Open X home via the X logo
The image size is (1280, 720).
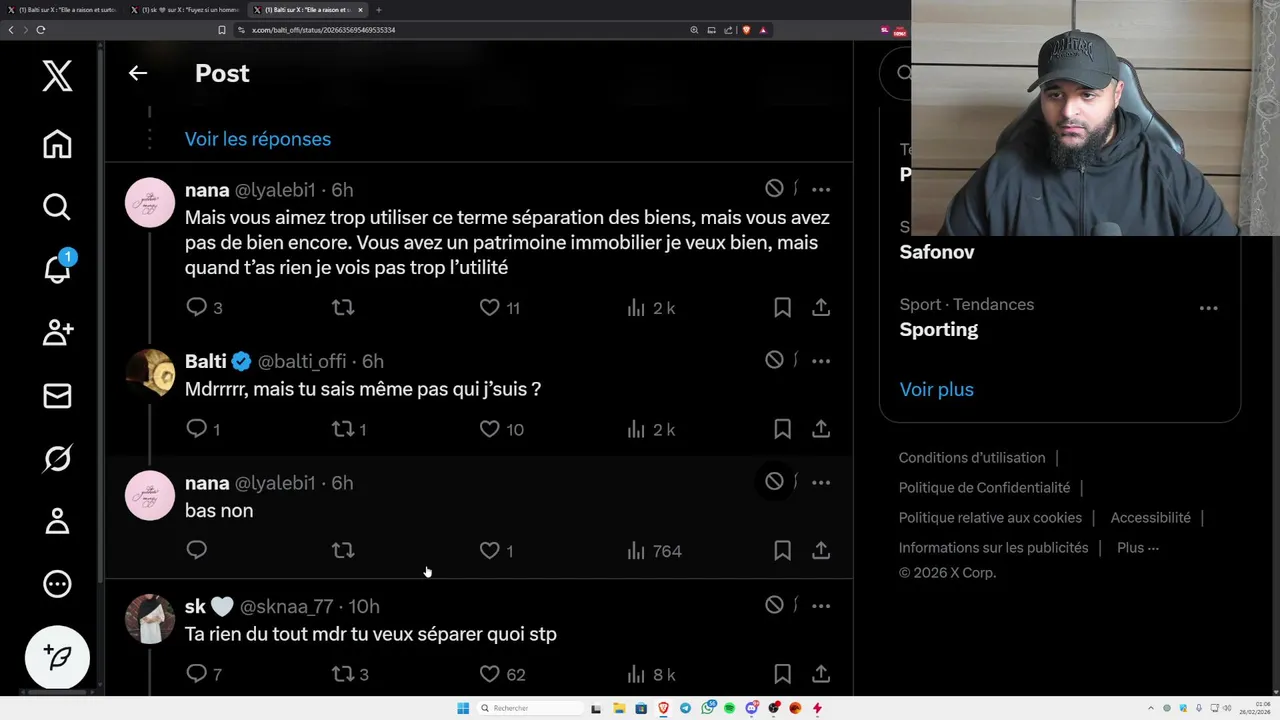[57, 75]
